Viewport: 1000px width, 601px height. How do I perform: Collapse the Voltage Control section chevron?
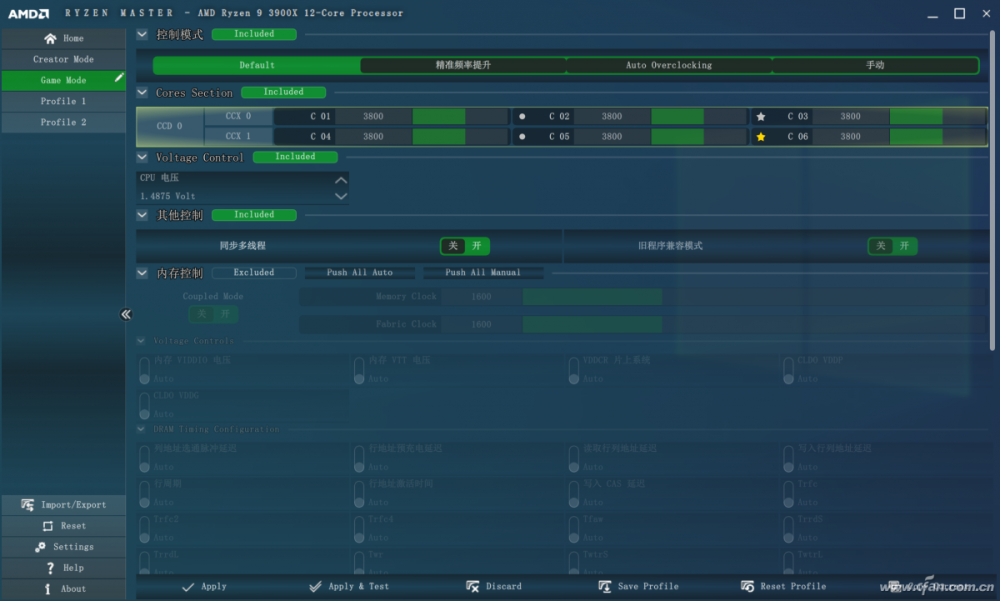(142, 157)
